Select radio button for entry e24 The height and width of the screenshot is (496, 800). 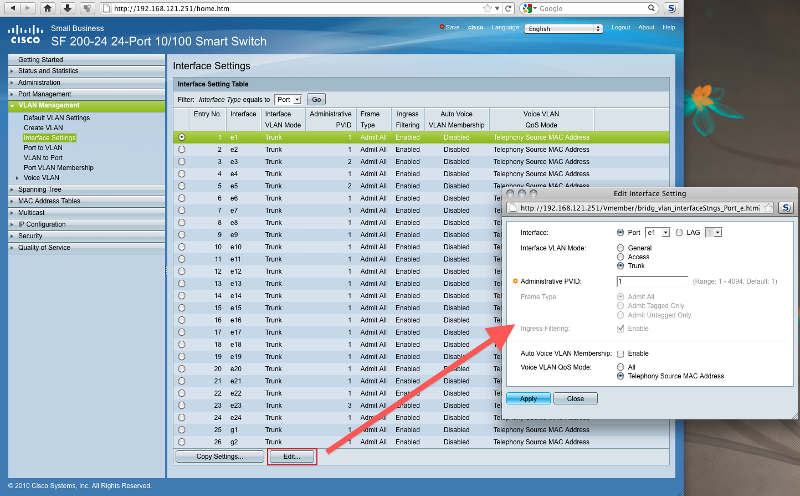point(182,417)
